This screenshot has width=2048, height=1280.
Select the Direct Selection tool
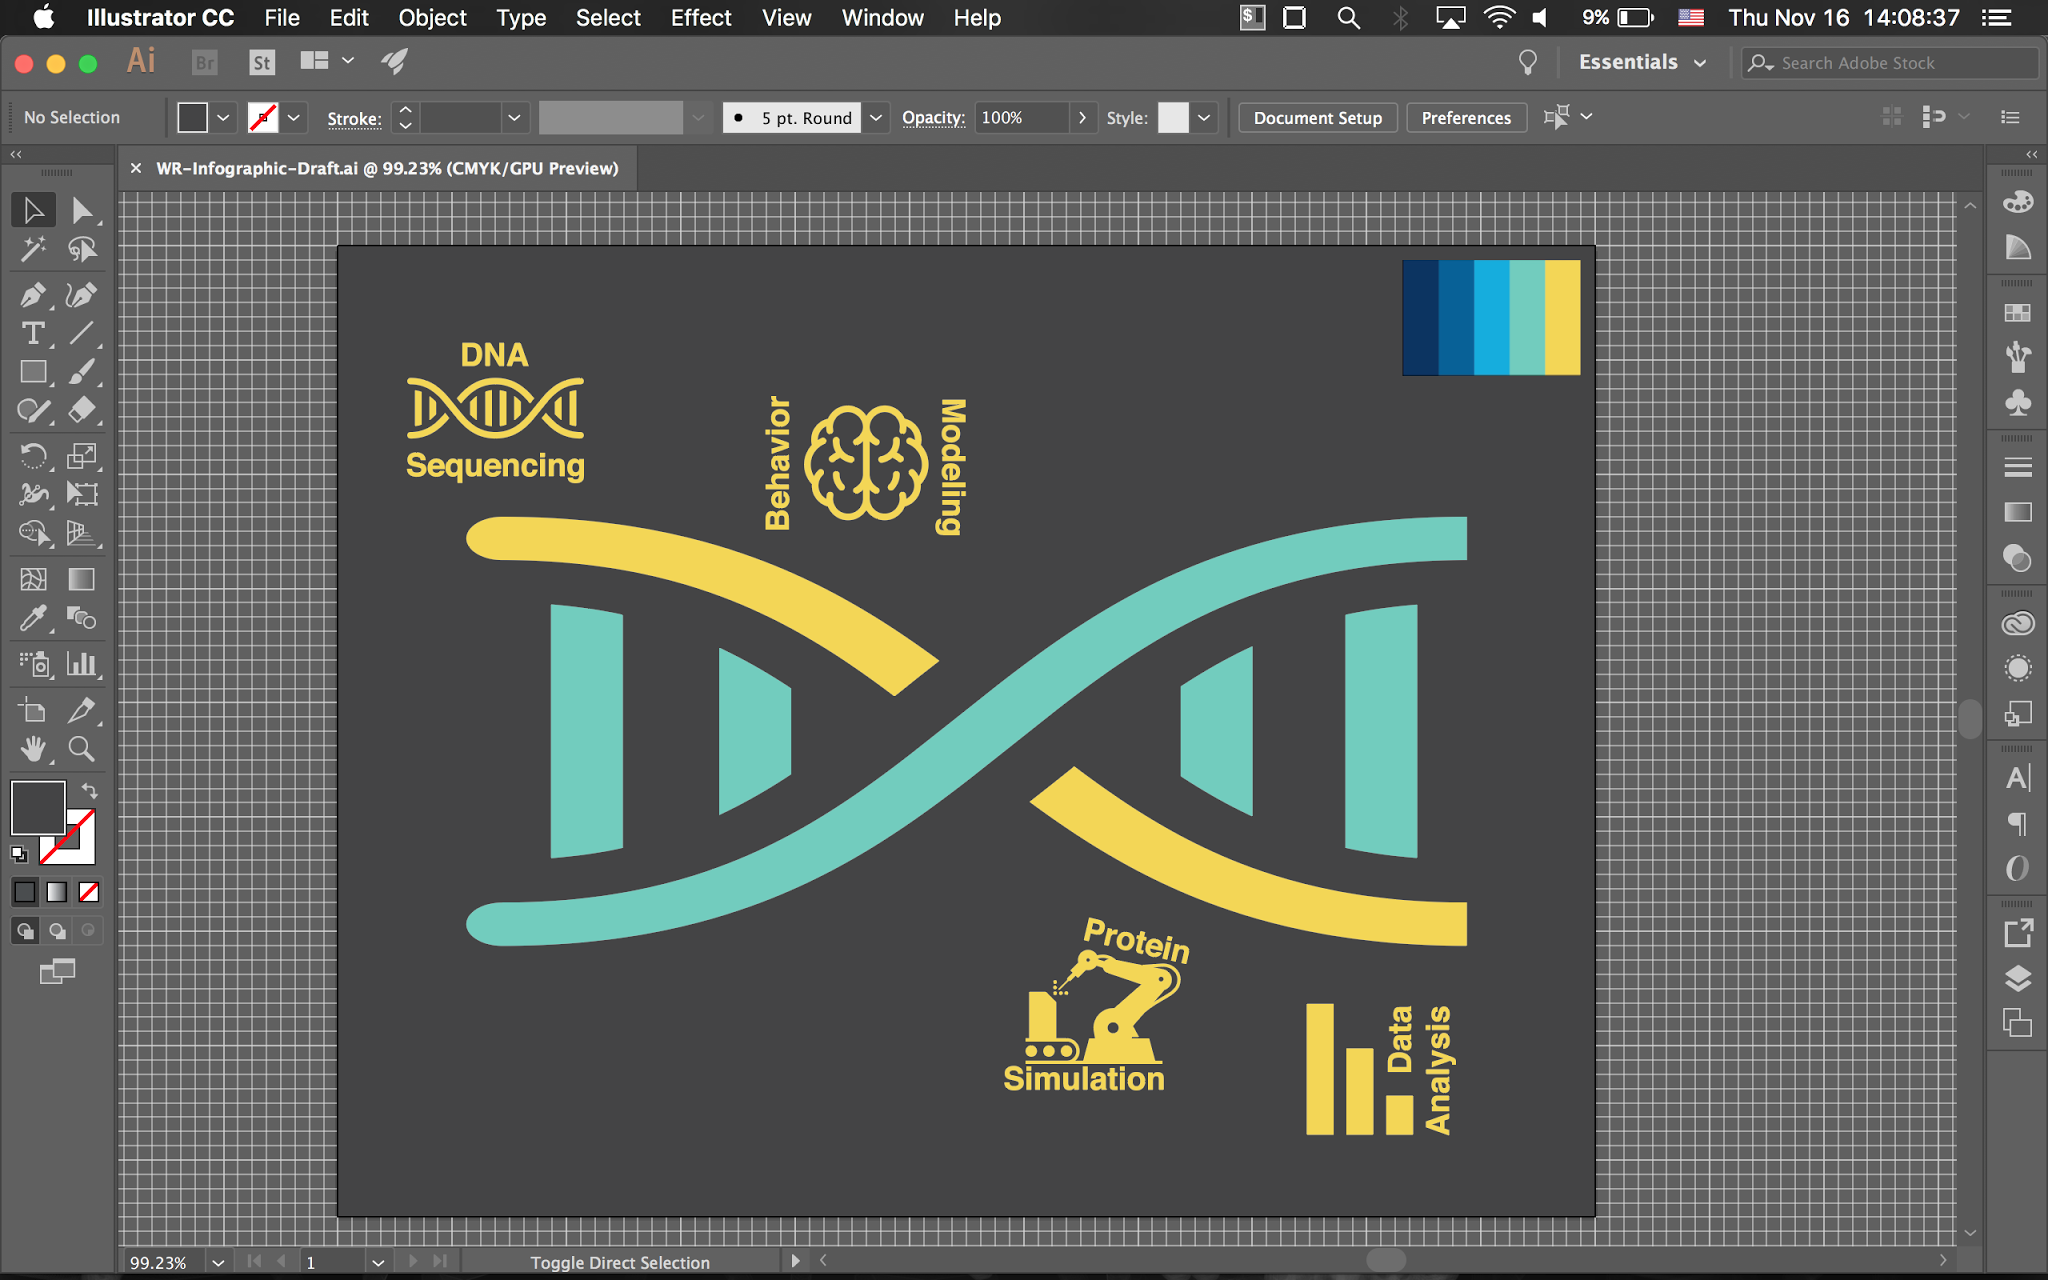click(82, 211)
